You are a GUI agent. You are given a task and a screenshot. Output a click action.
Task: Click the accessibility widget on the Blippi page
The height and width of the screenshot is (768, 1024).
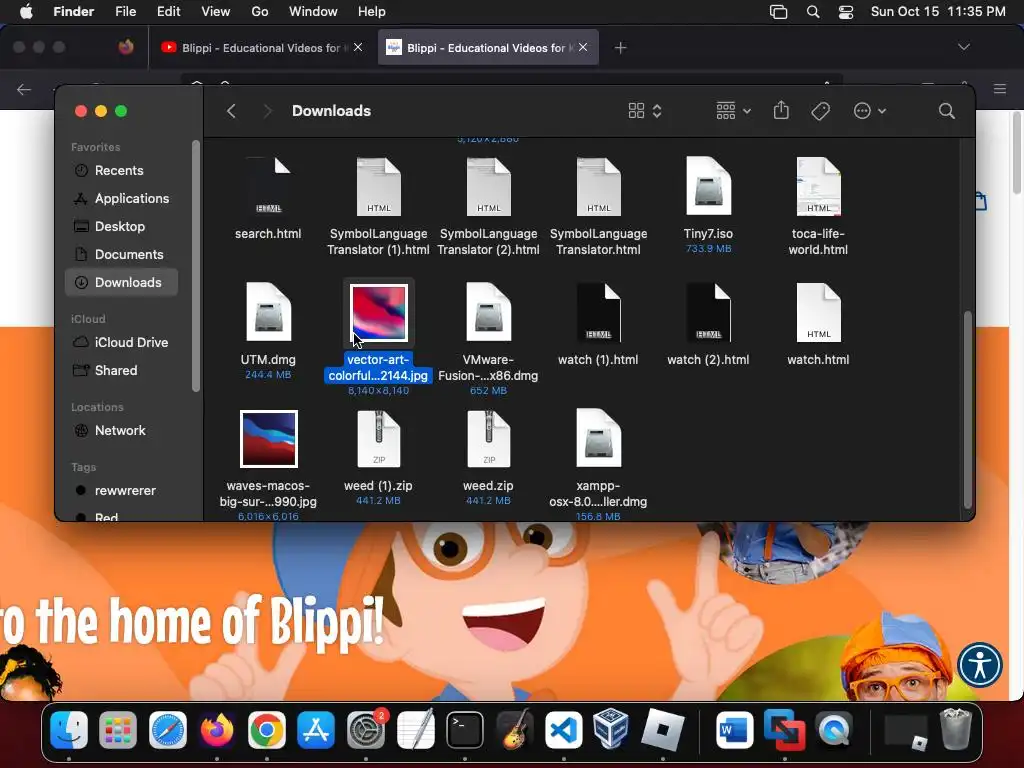(980, 665)
